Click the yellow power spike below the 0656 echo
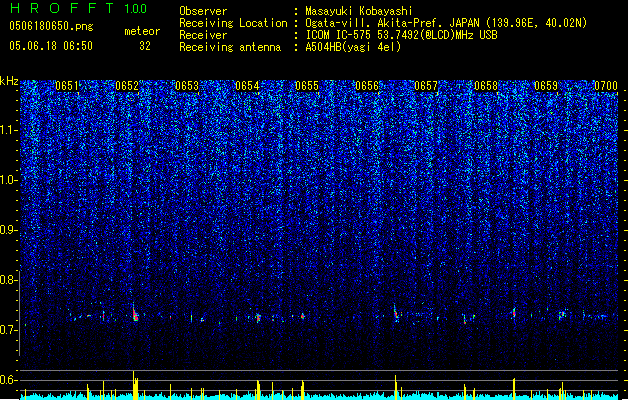629x400 pixels. coord(396,388)
